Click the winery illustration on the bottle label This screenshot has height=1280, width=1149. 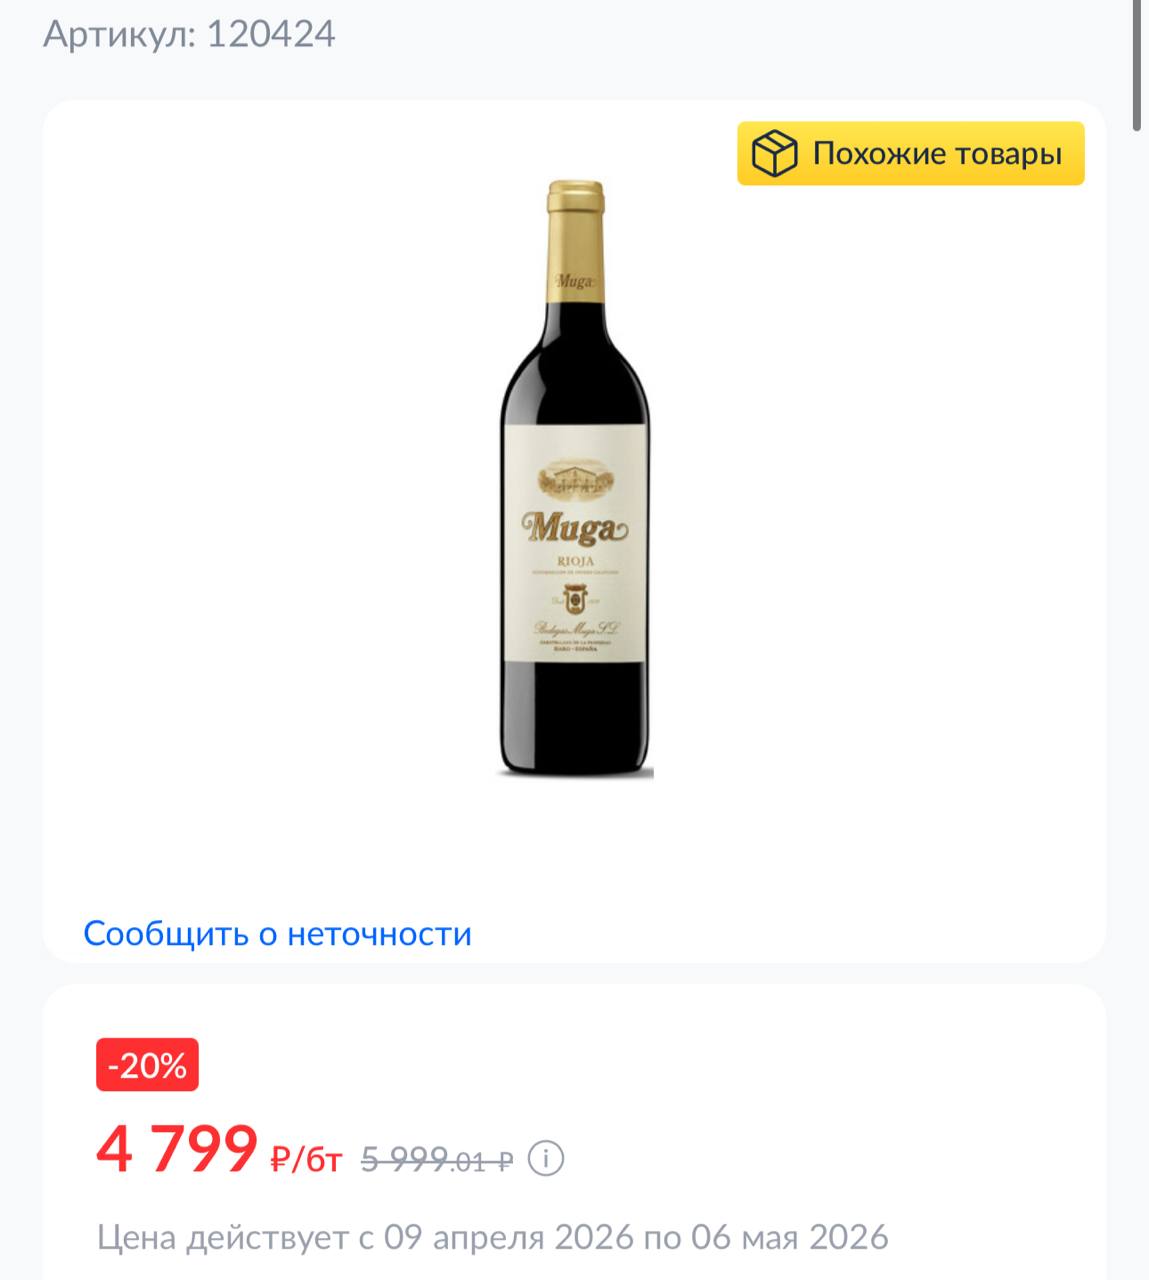tap(575, 482)
